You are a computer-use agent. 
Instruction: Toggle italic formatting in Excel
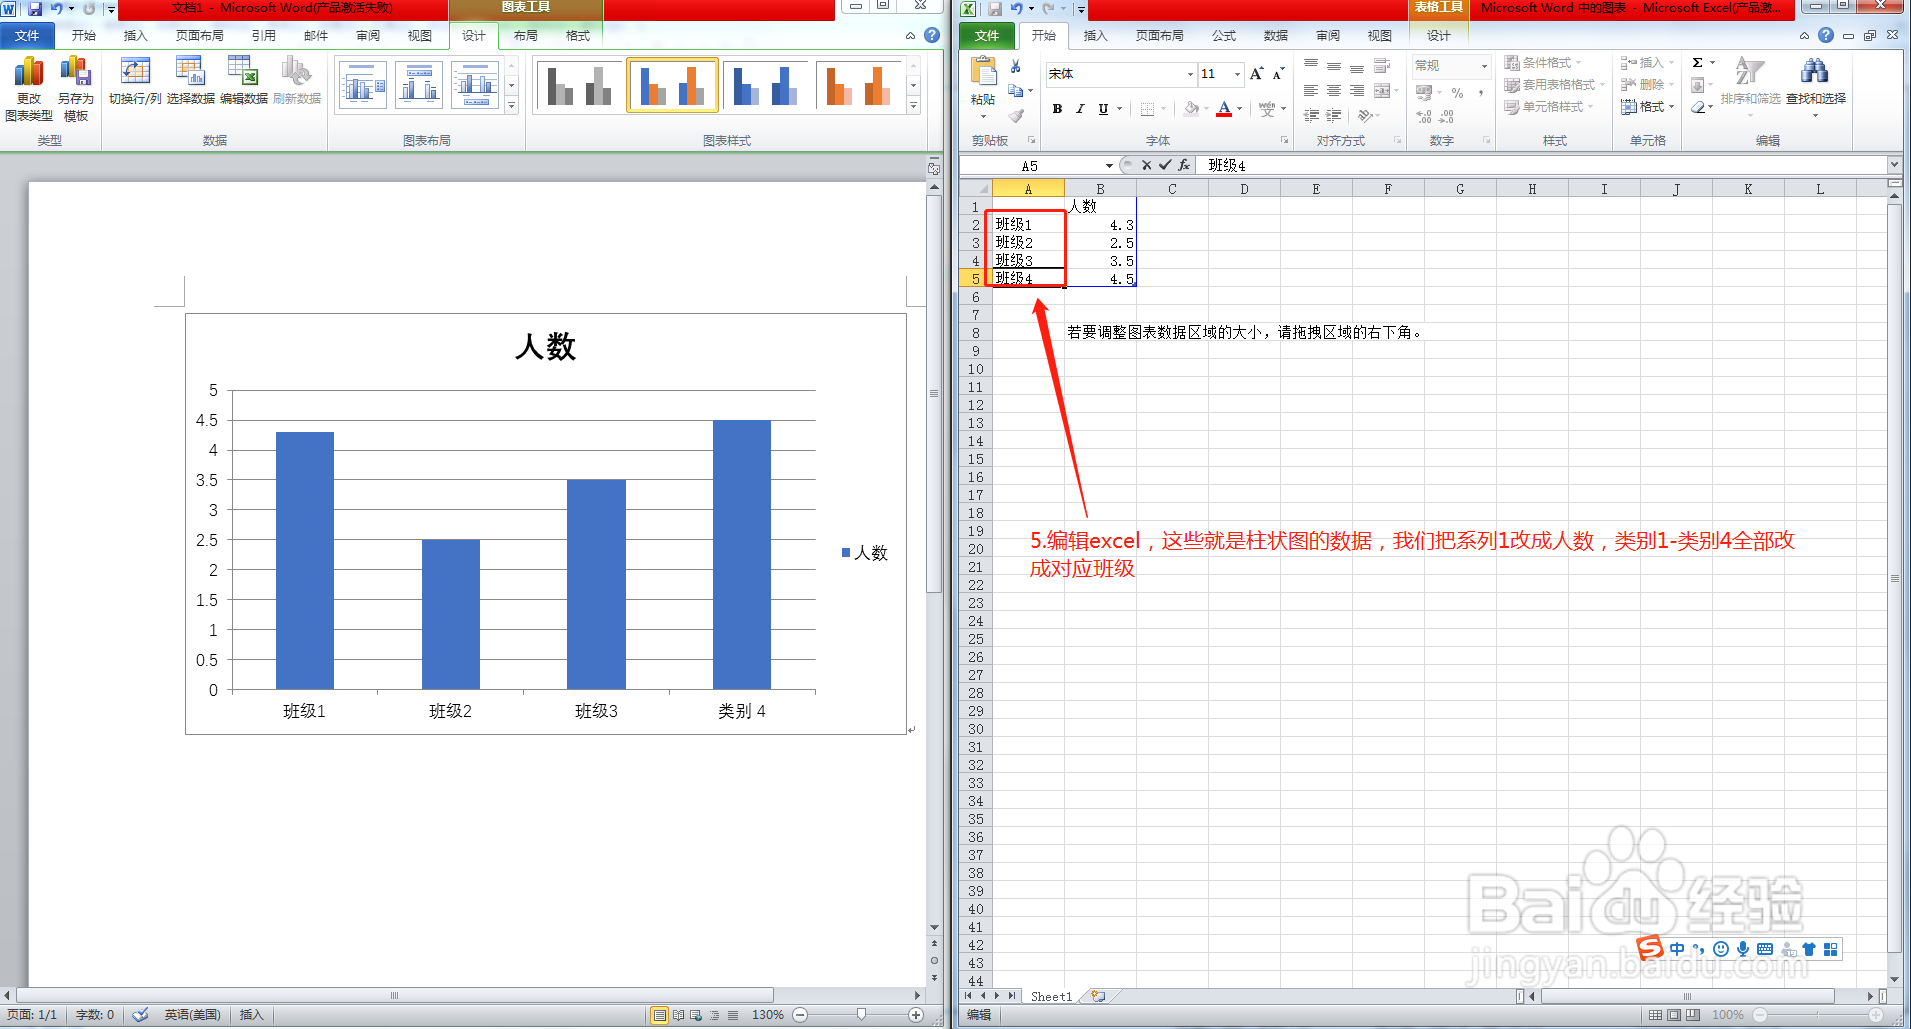click(x=1080, y=109)
